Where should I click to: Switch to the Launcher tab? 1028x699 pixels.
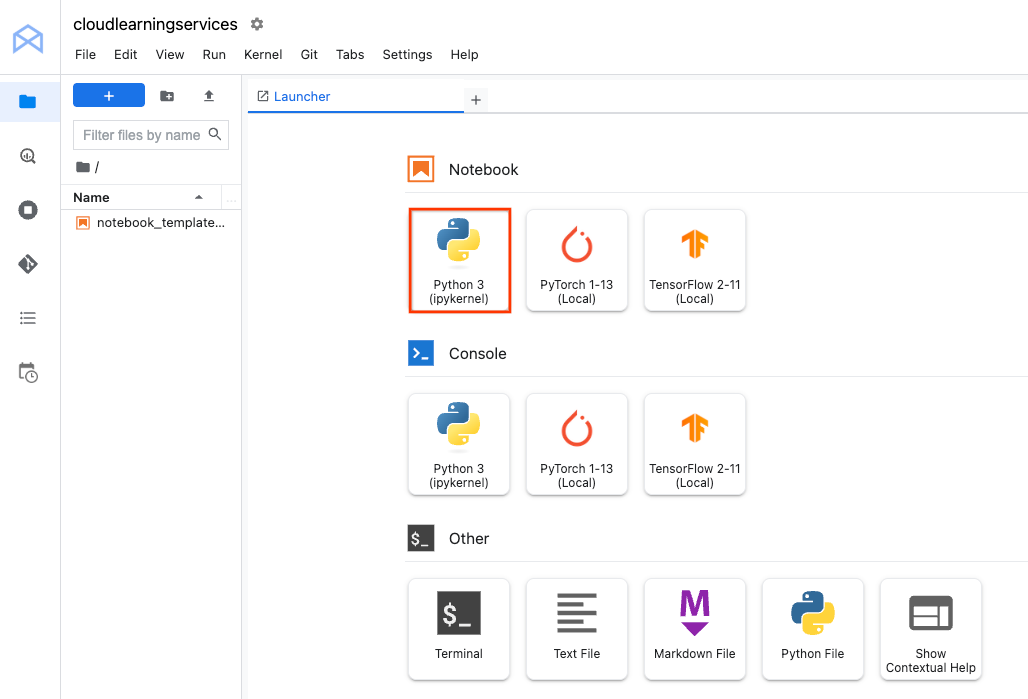coord(355,97)
